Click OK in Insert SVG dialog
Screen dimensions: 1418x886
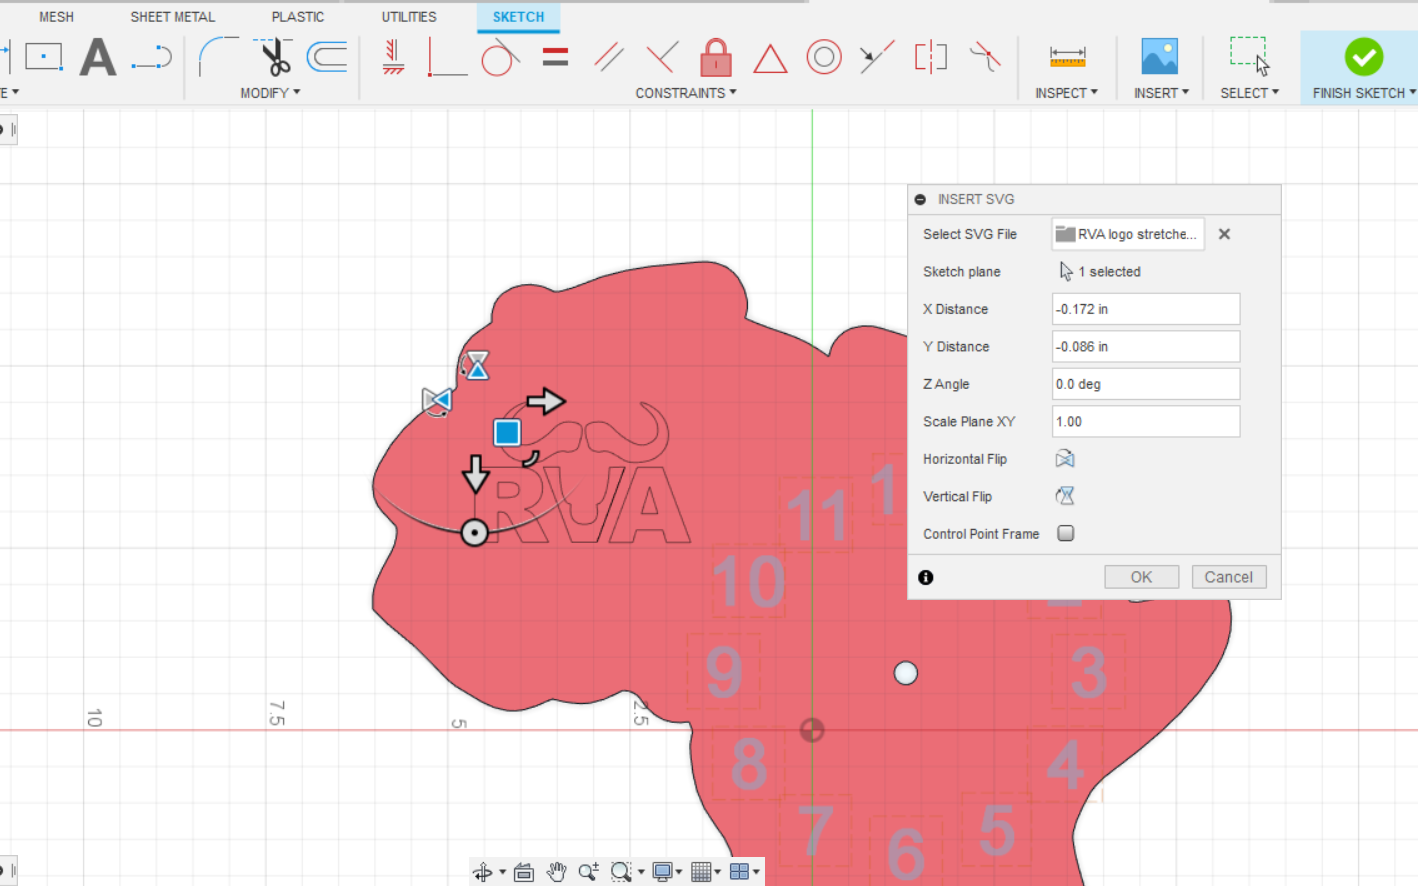[x=1141, y=577]
